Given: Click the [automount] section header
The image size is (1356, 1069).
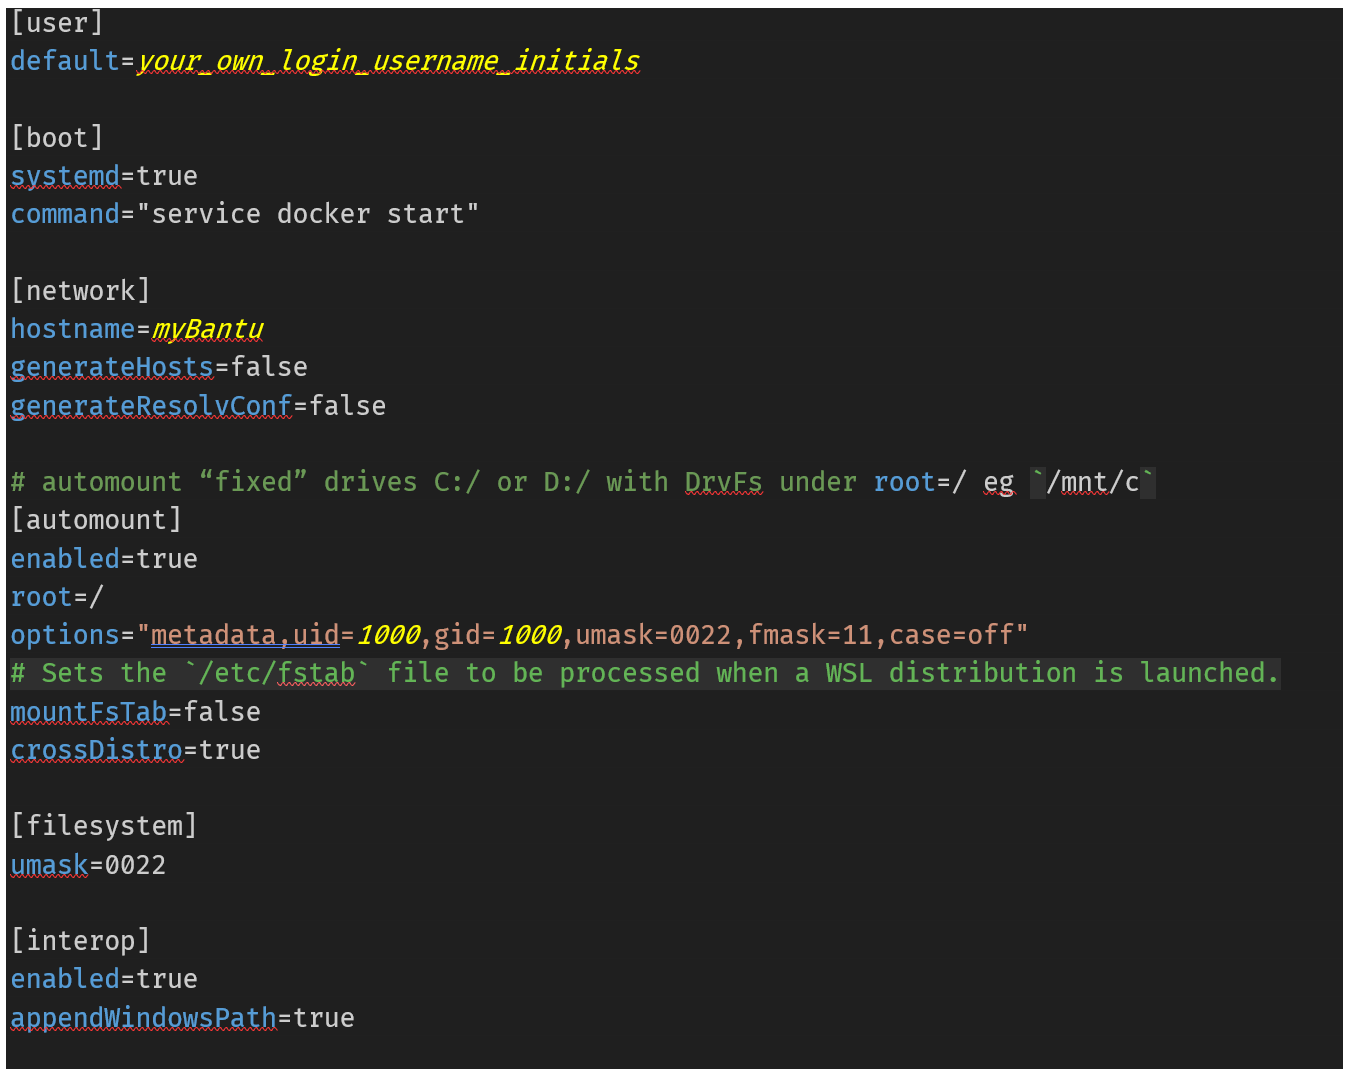Looking at the screenshot, I should [x=97, y=519].
